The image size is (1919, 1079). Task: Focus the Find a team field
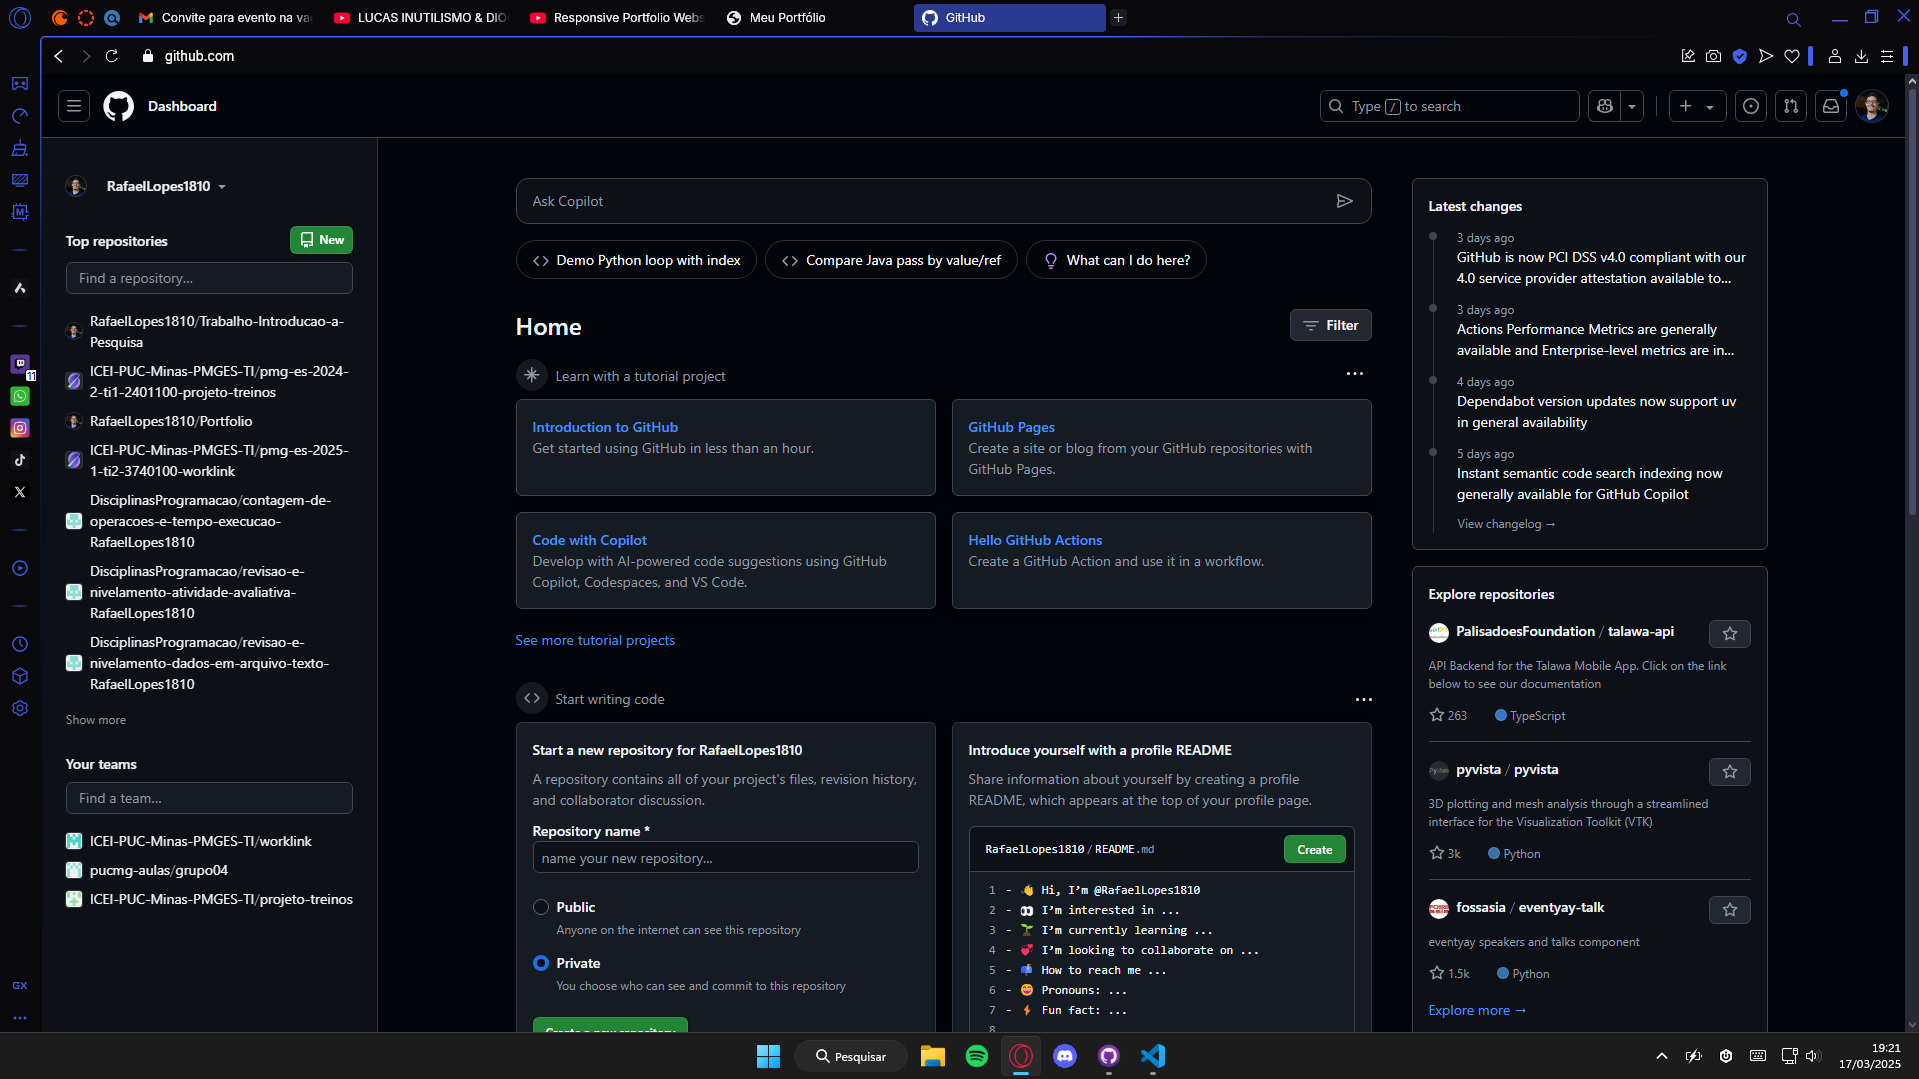coord(209,798)
